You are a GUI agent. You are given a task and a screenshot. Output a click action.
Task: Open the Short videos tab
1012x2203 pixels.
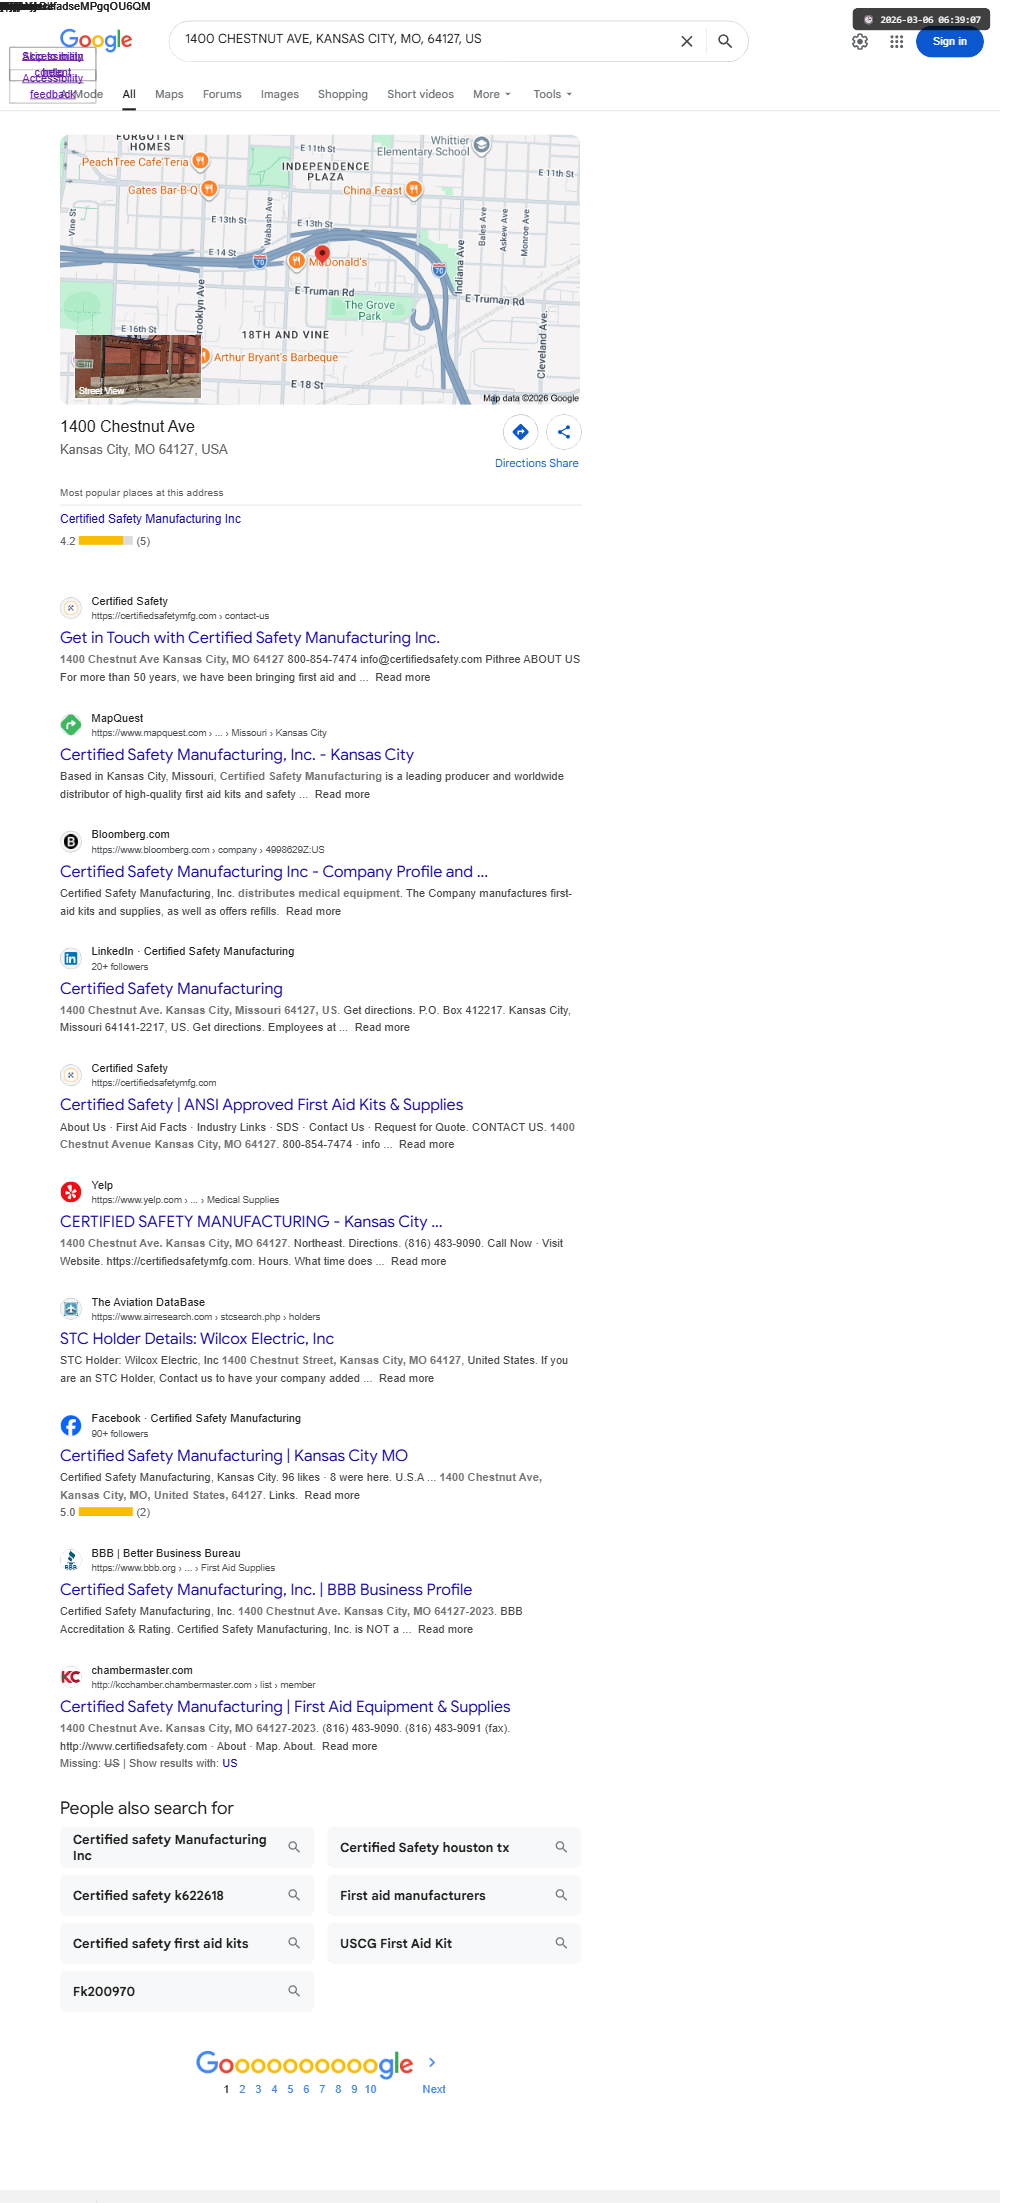click(420, 94)
